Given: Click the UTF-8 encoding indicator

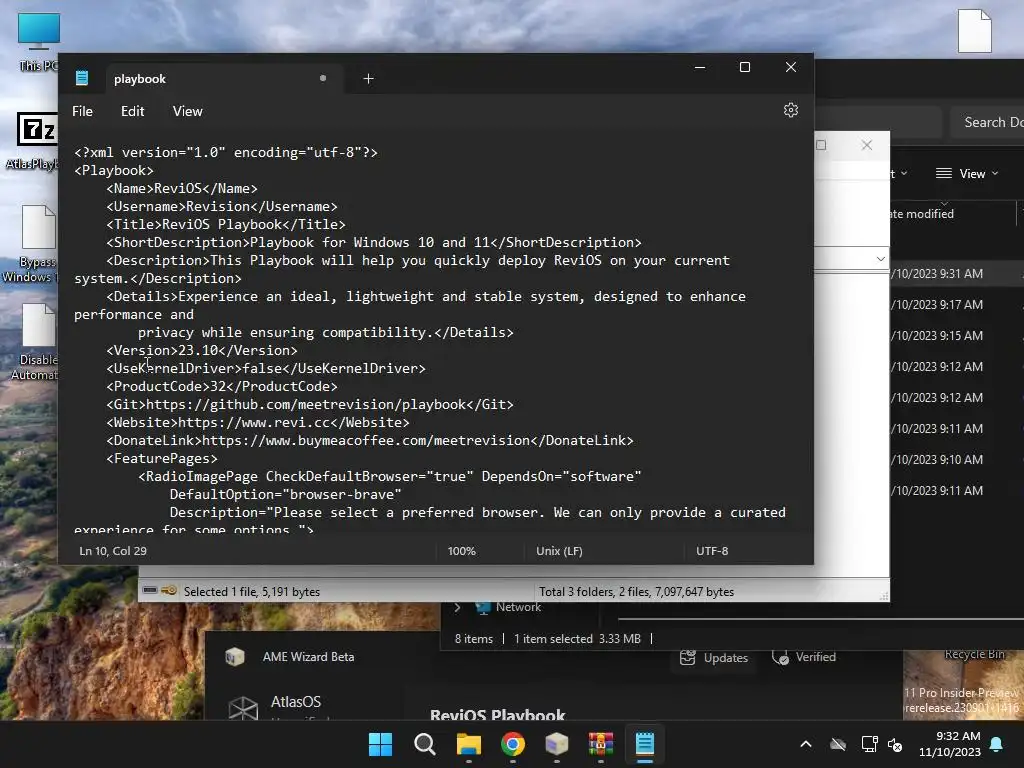Looking at the screenshot, I should [712, 551].
